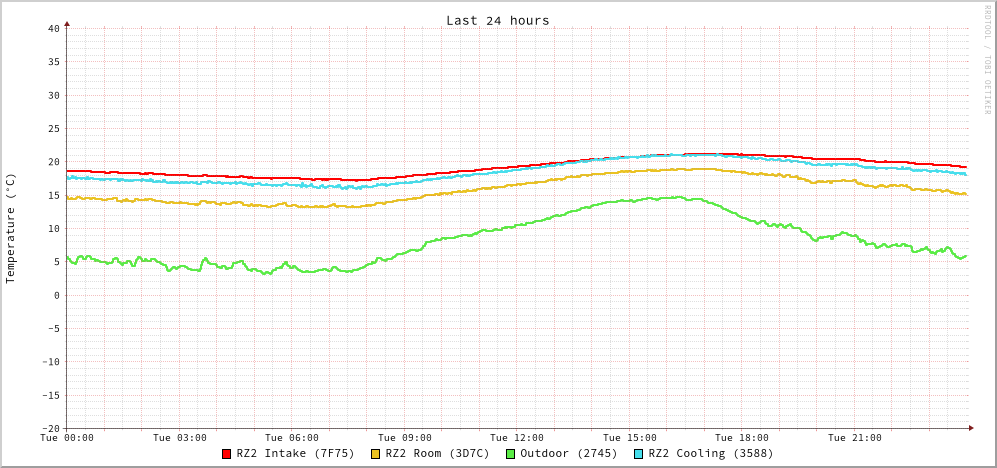This screenshot has height=468, width=997.
Task: Select the Outdoor (2745) legend label
Action: pos(568,453)
